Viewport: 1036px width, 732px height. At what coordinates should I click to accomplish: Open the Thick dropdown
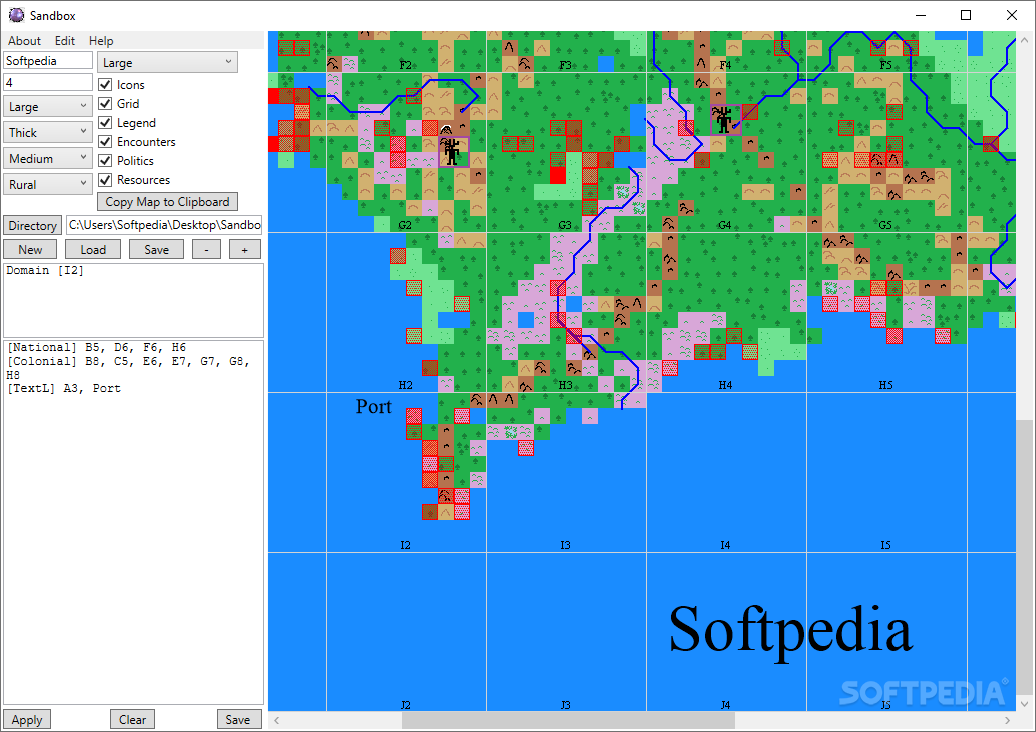coord(48,132)
